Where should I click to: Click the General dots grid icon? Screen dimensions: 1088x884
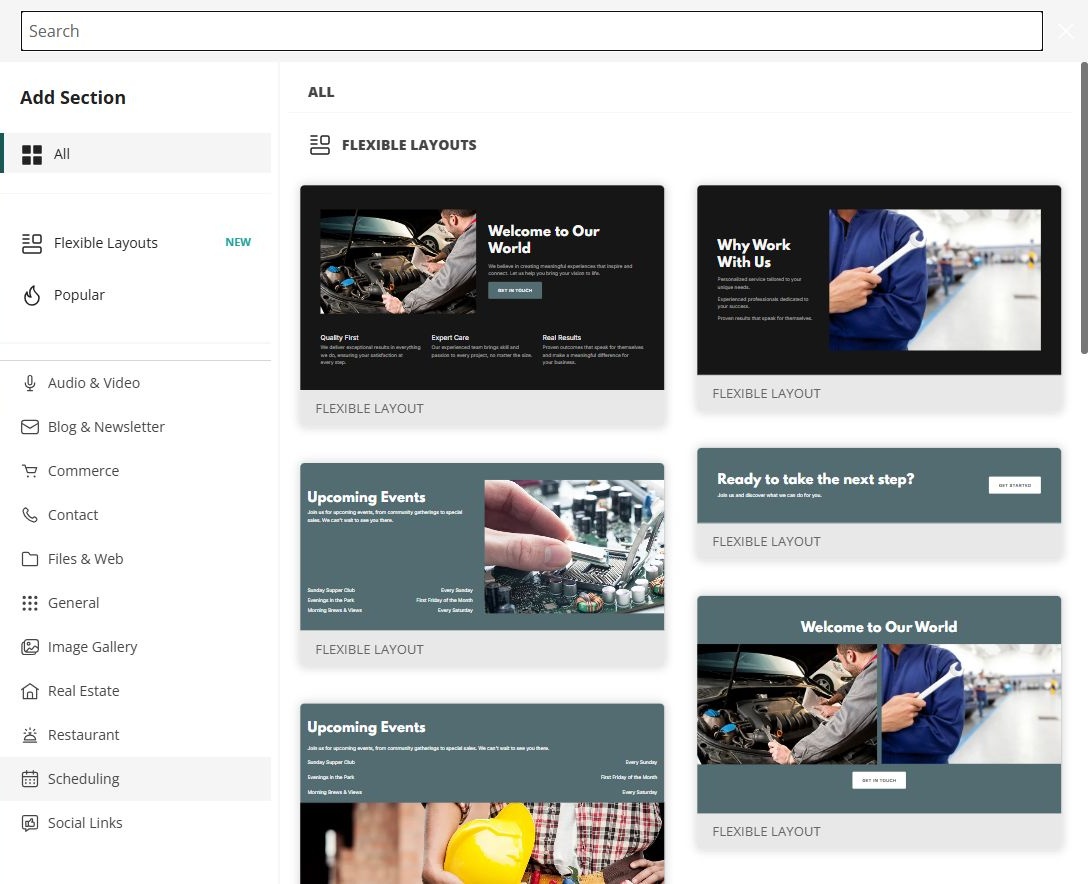coord(30,603)
